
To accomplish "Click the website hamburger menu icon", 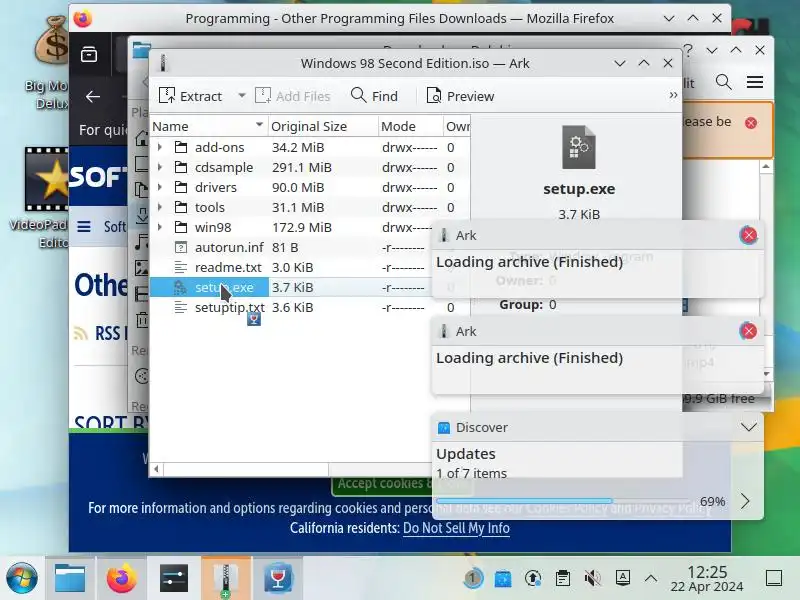I will tap(84, 227).
